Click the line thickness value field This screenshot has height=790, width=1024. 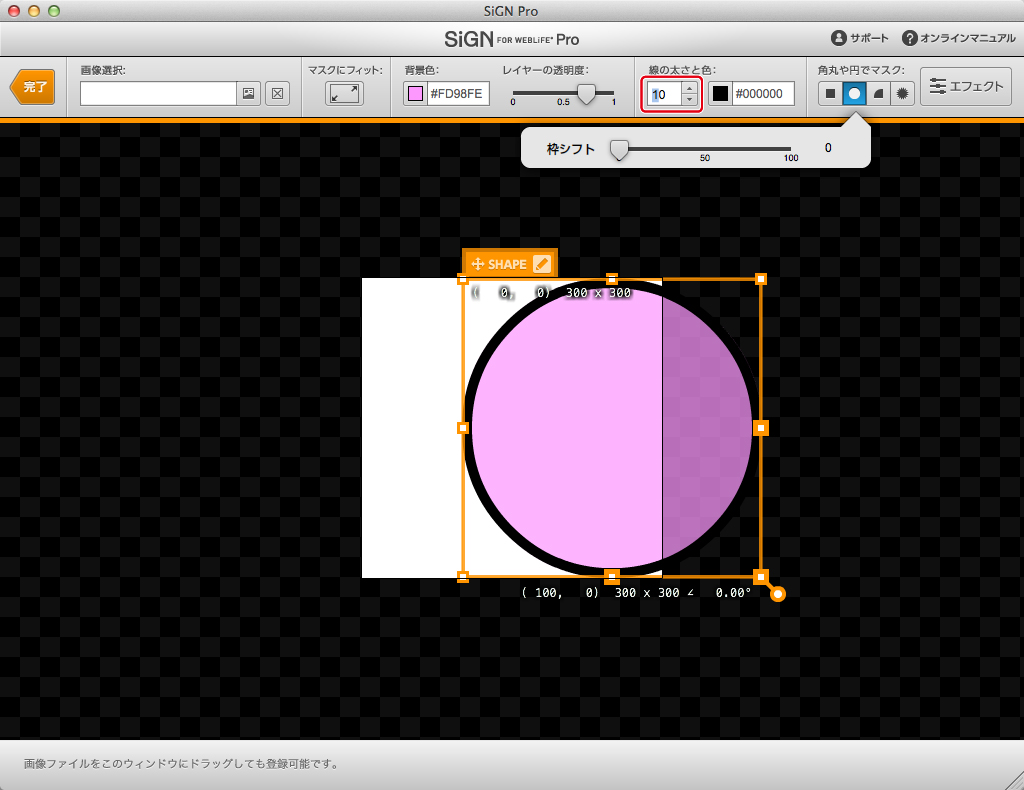664,94
